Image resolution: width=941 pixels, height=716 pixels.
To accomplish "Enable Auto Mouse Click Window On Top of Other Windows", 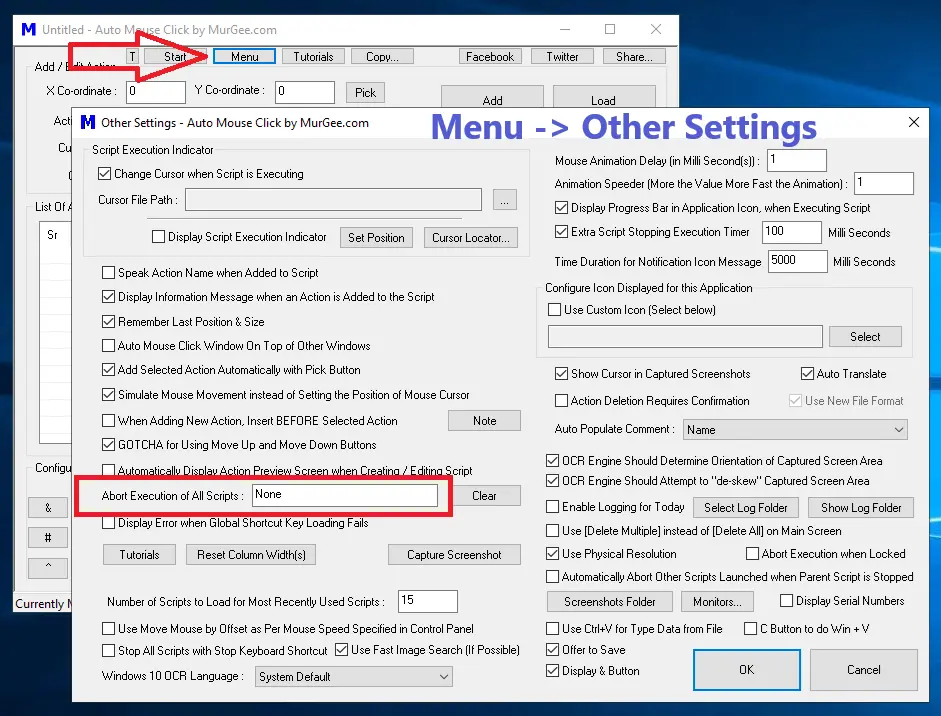I will (x=109, y=346).
